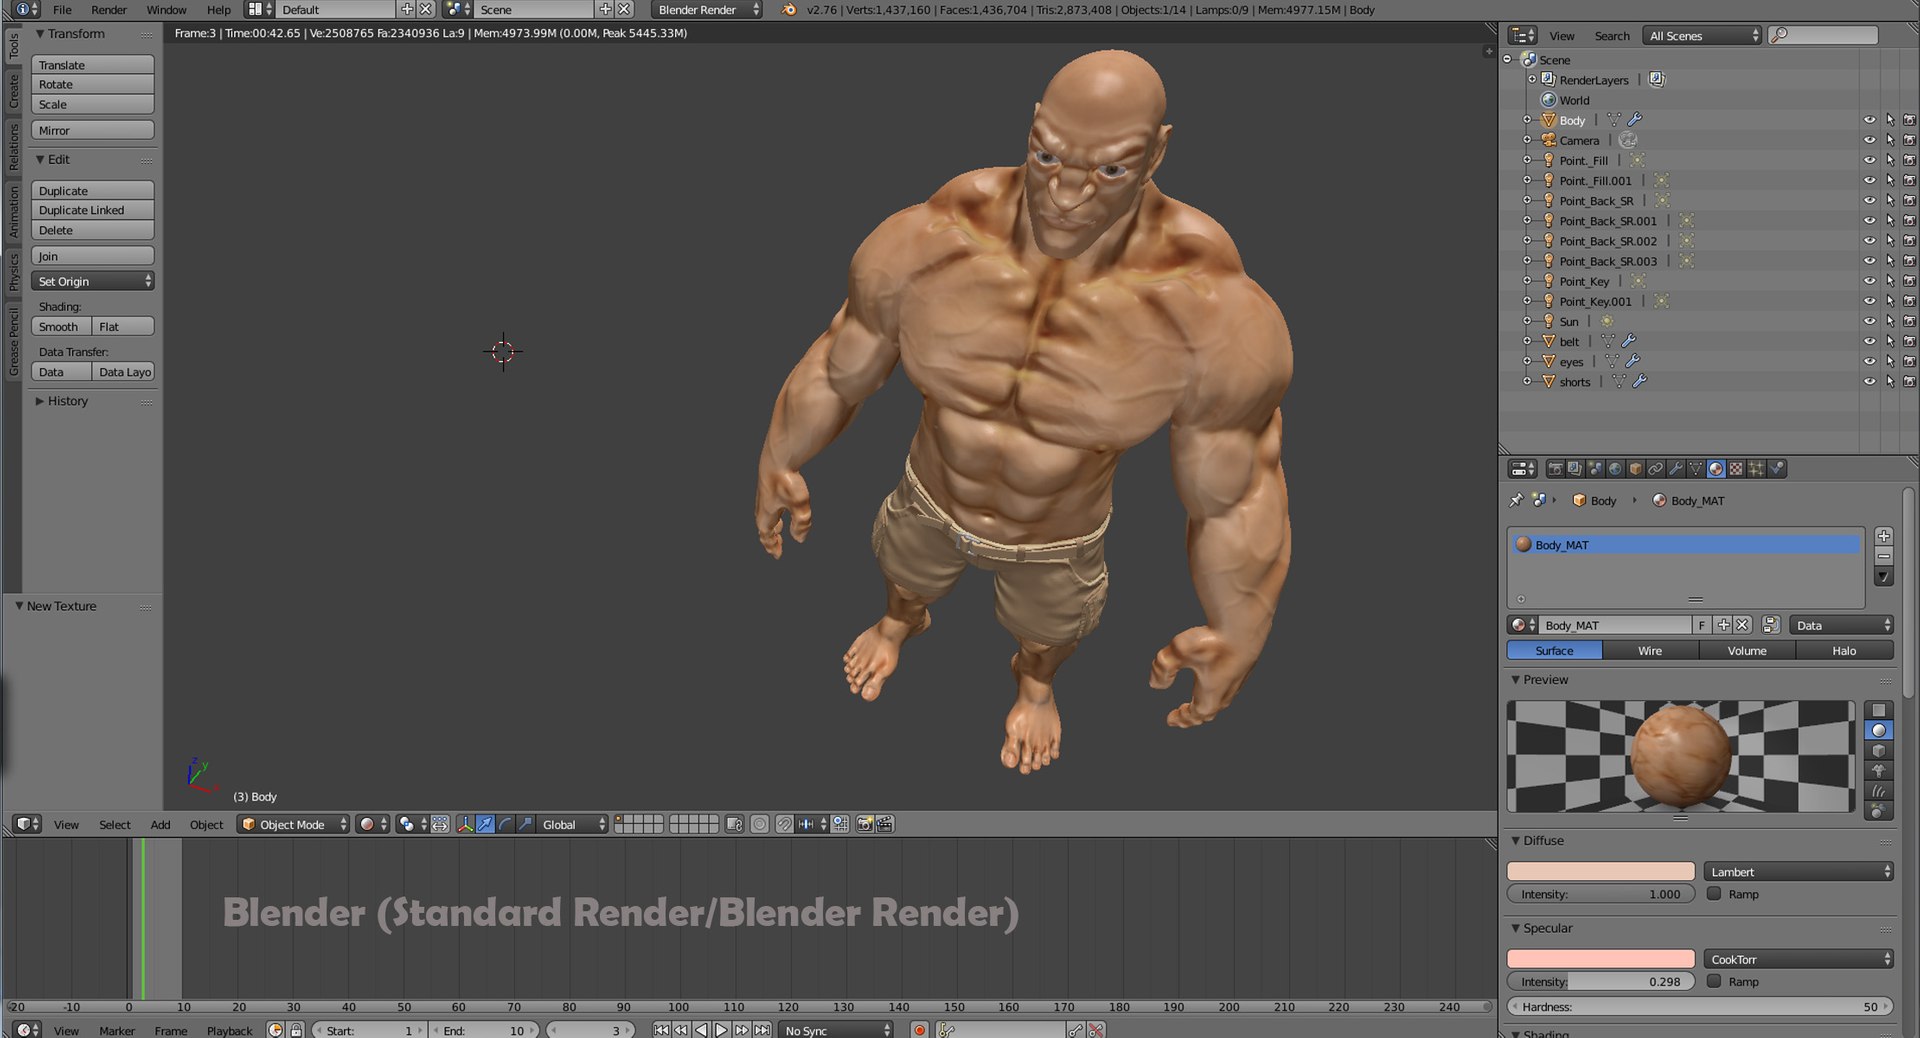
Task: Click the Join button
Action: tap(92, 256)
